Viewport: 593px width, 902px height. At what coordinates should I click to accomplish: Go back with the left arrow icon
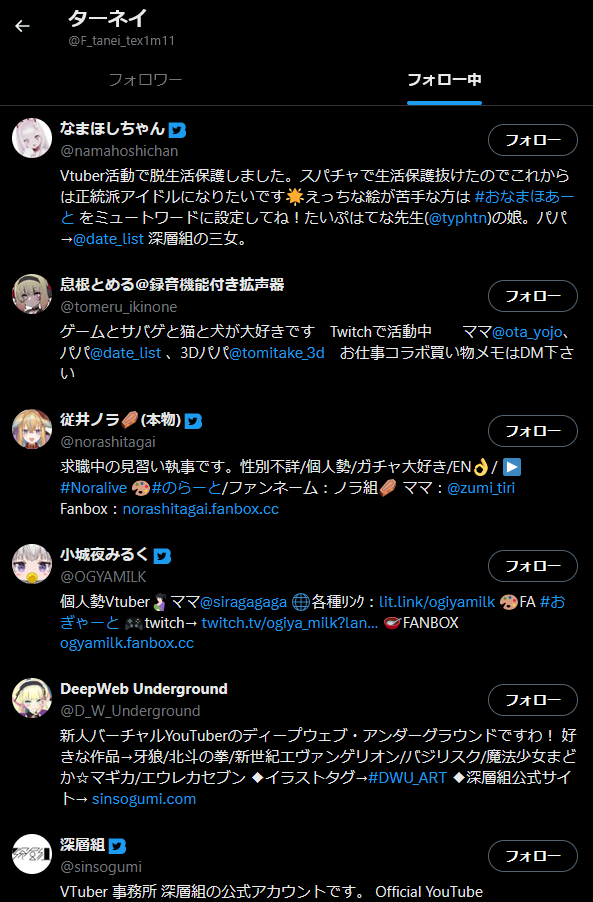point(22,26)
